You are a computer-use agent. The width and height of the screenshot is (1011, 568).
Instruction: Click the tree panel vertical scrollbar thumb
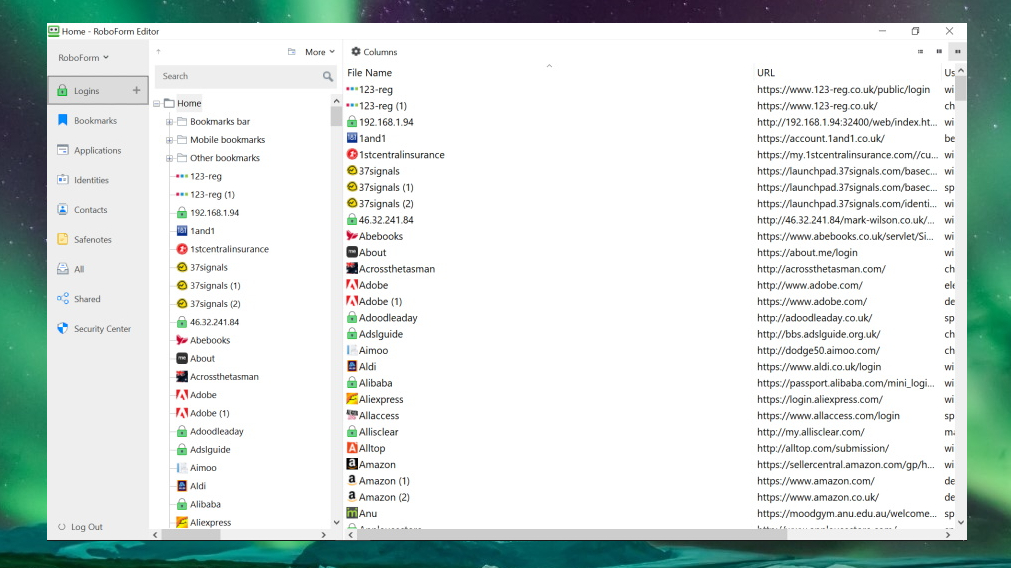click(336, 117)
